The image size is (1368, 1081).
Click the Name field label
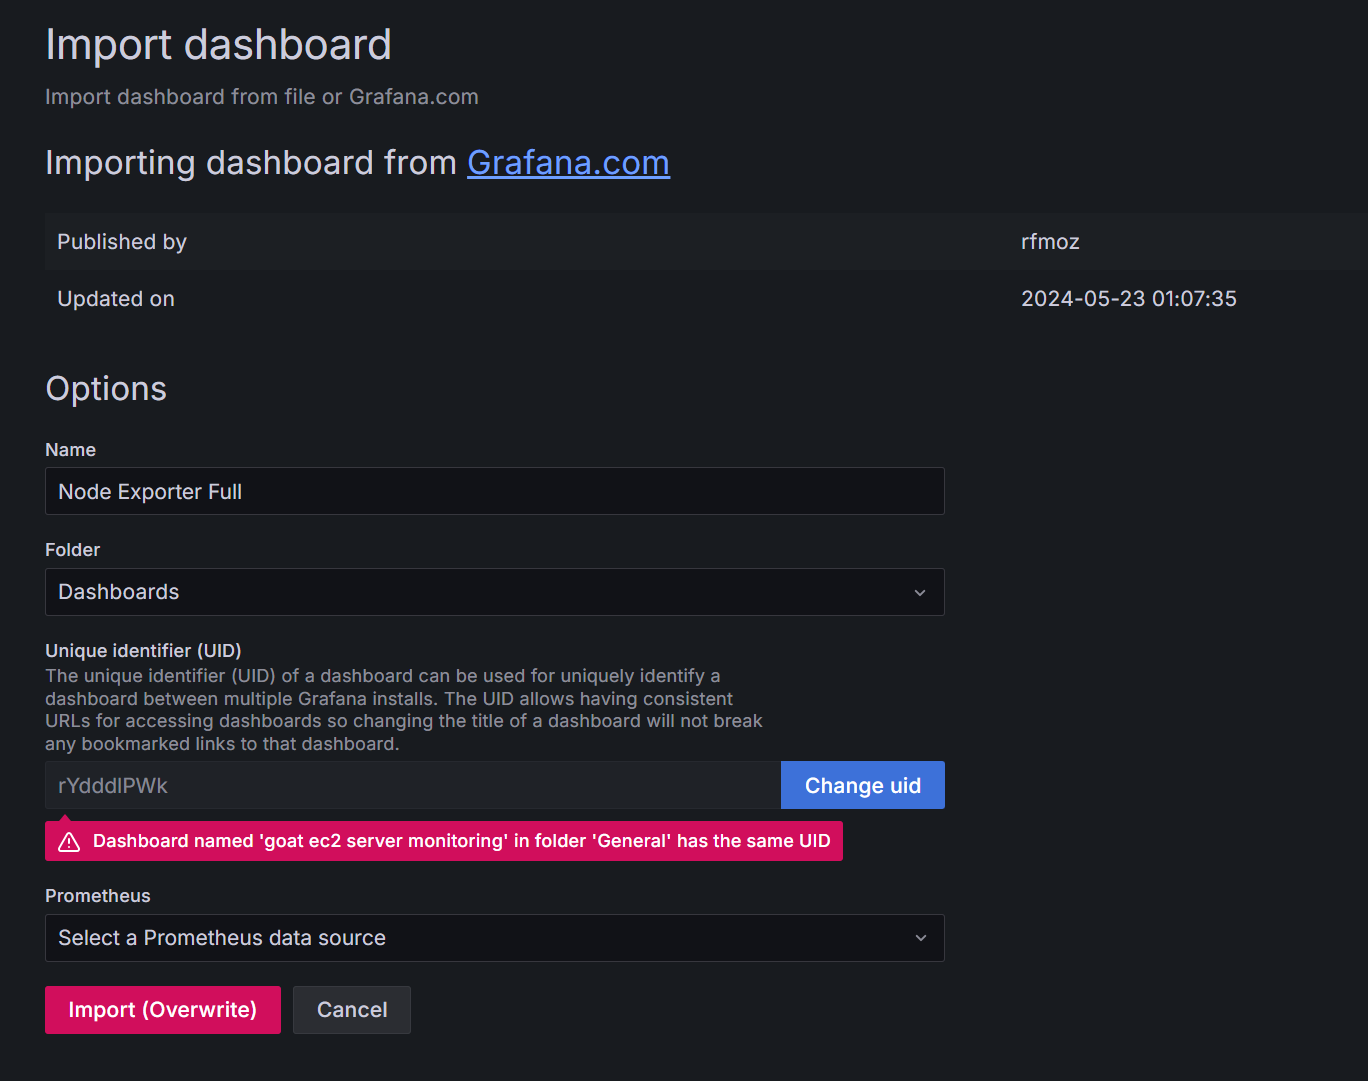71,450
